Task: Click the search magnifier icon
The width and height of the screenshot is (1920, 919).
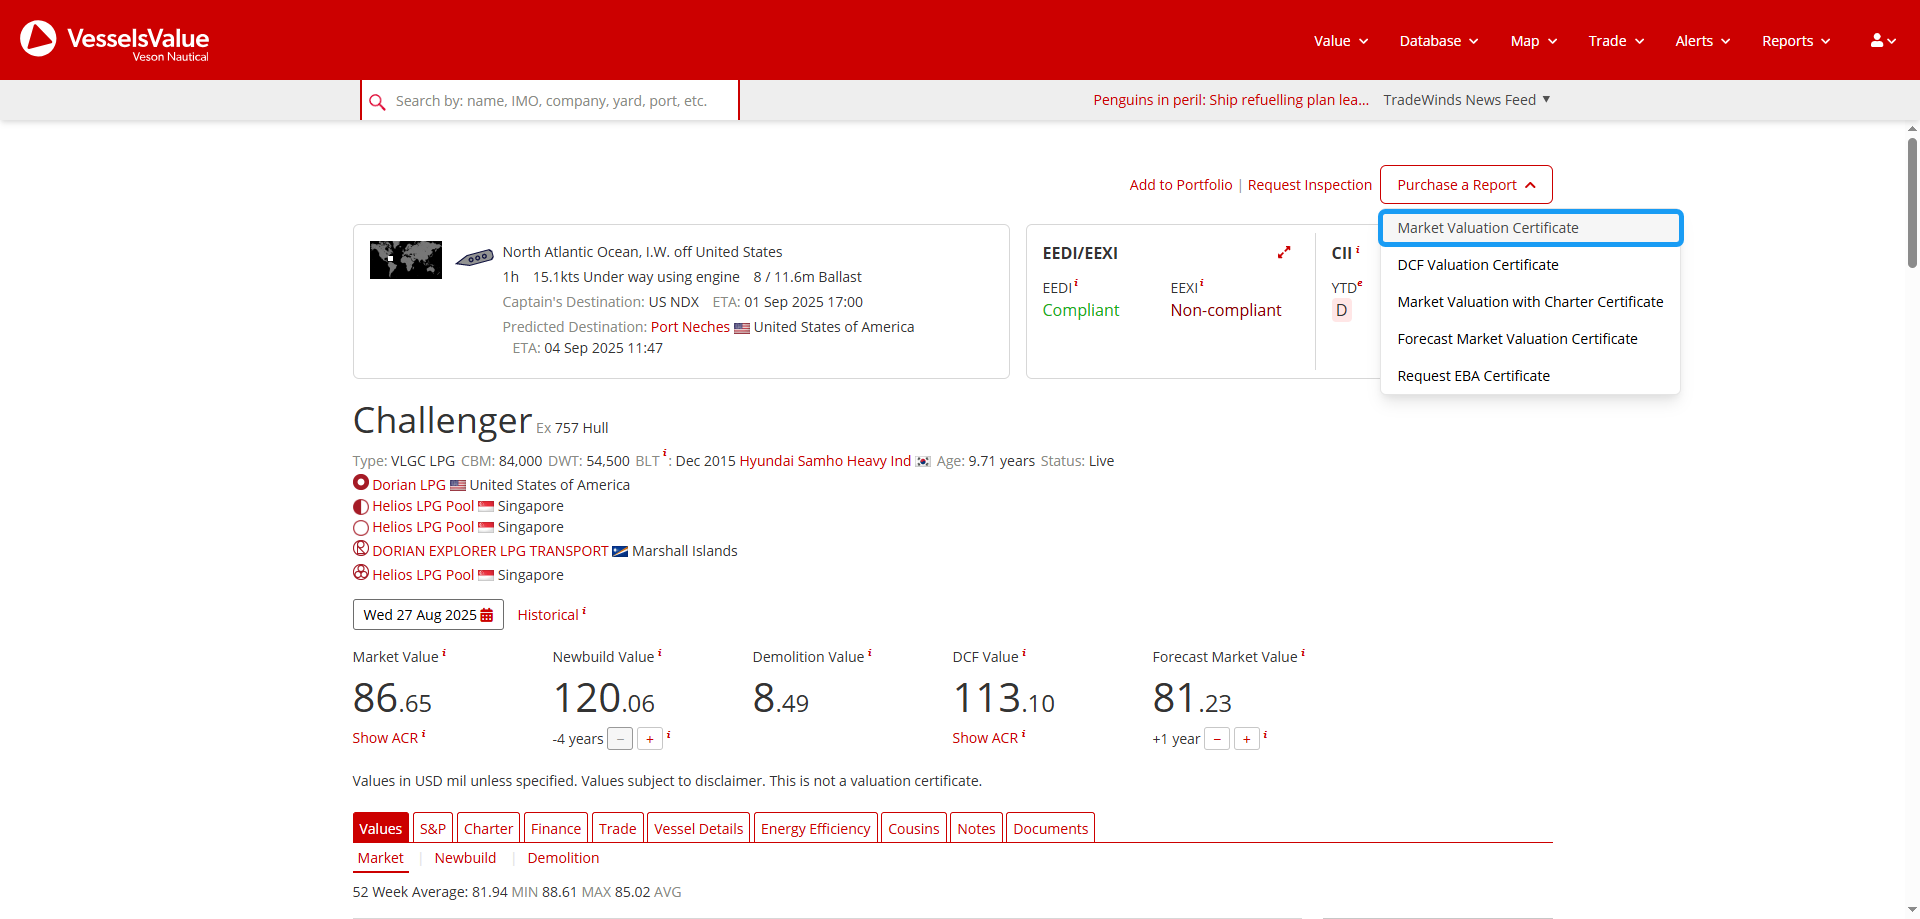Action: (377, 102)
